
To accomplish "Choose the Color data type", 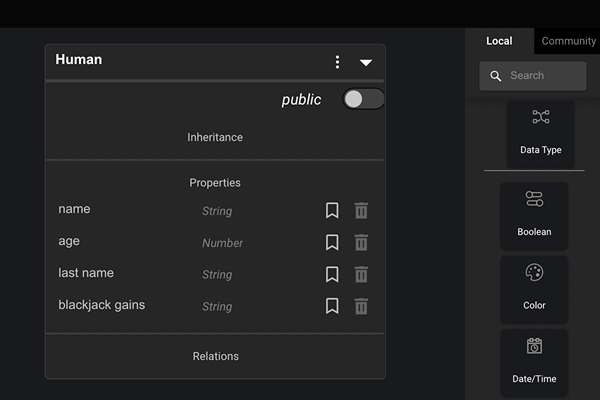I will pos(534,288).
